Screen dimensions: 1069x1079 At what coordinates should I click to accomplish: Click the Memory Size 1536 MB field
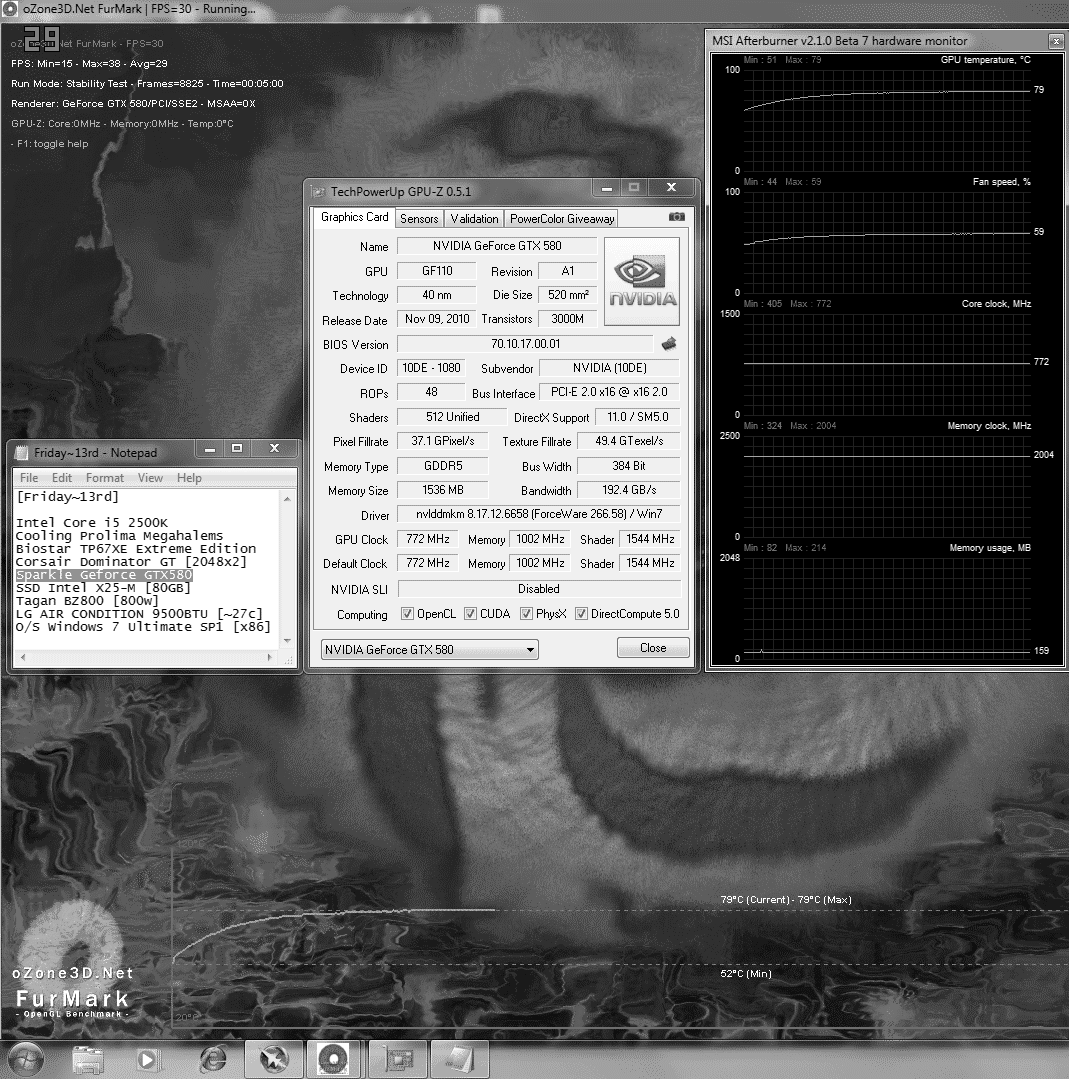click(443, 490)
